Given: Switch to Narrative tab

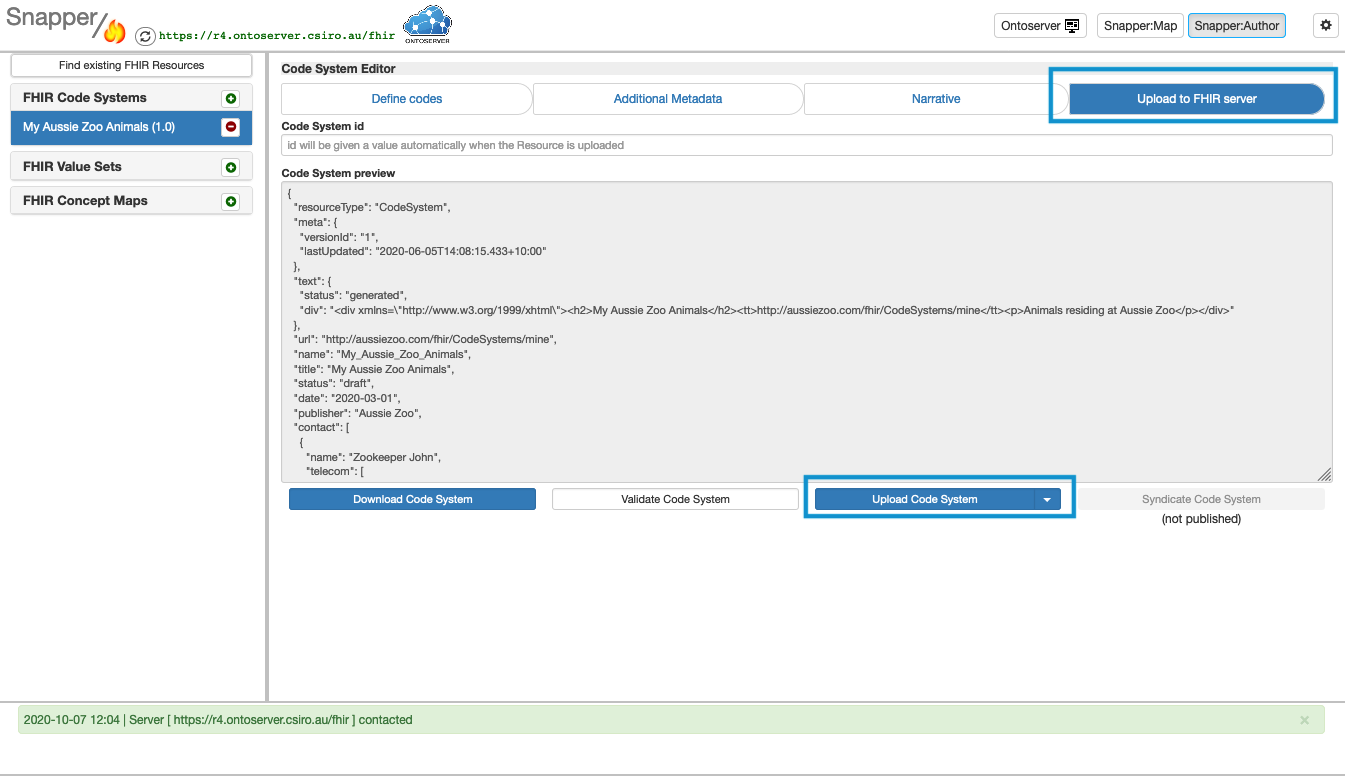Looking at the screenshot, I should 936,99.
